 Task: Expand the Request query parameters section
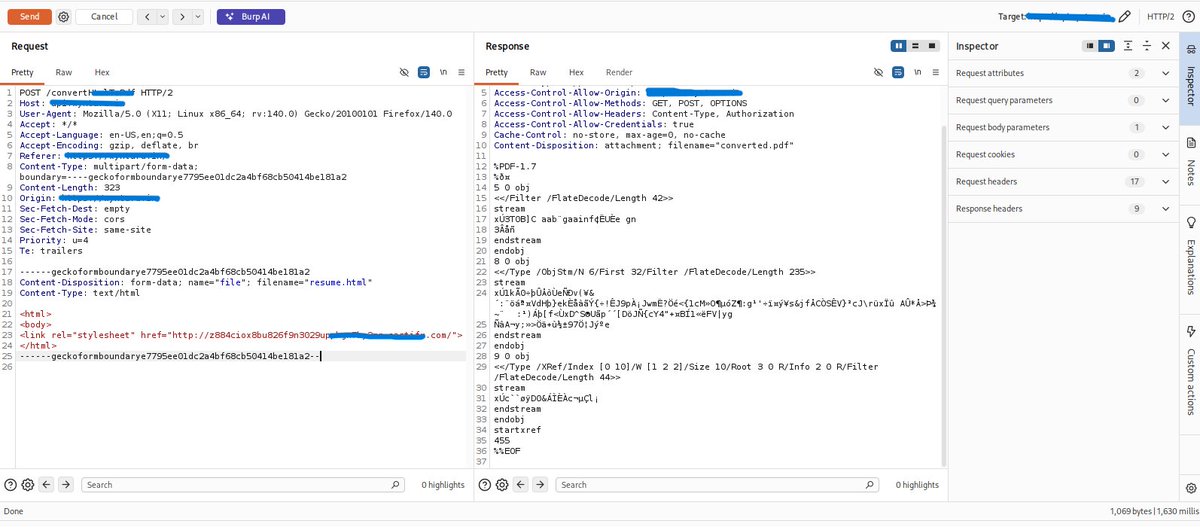point(1062,100)
